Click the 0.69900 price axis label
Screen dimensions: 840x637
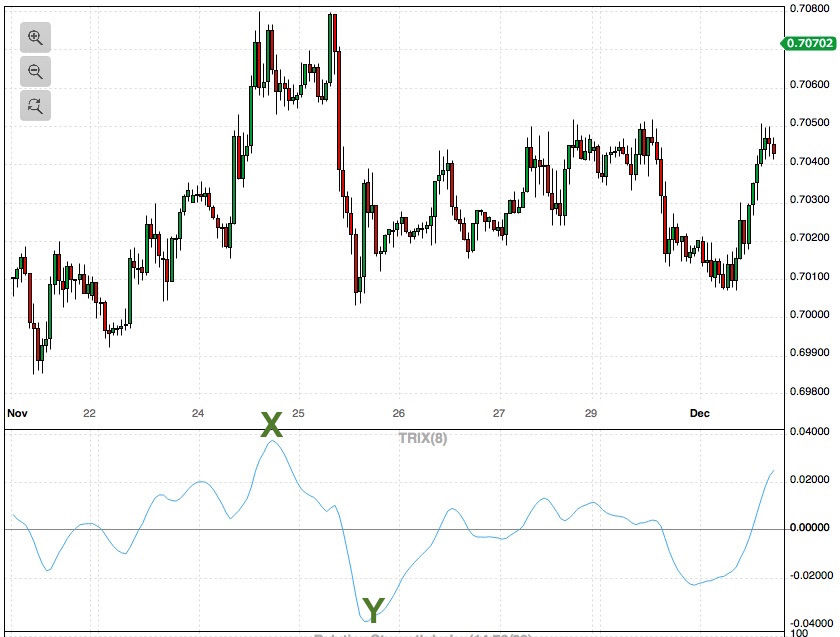click(x=809, y=353)
